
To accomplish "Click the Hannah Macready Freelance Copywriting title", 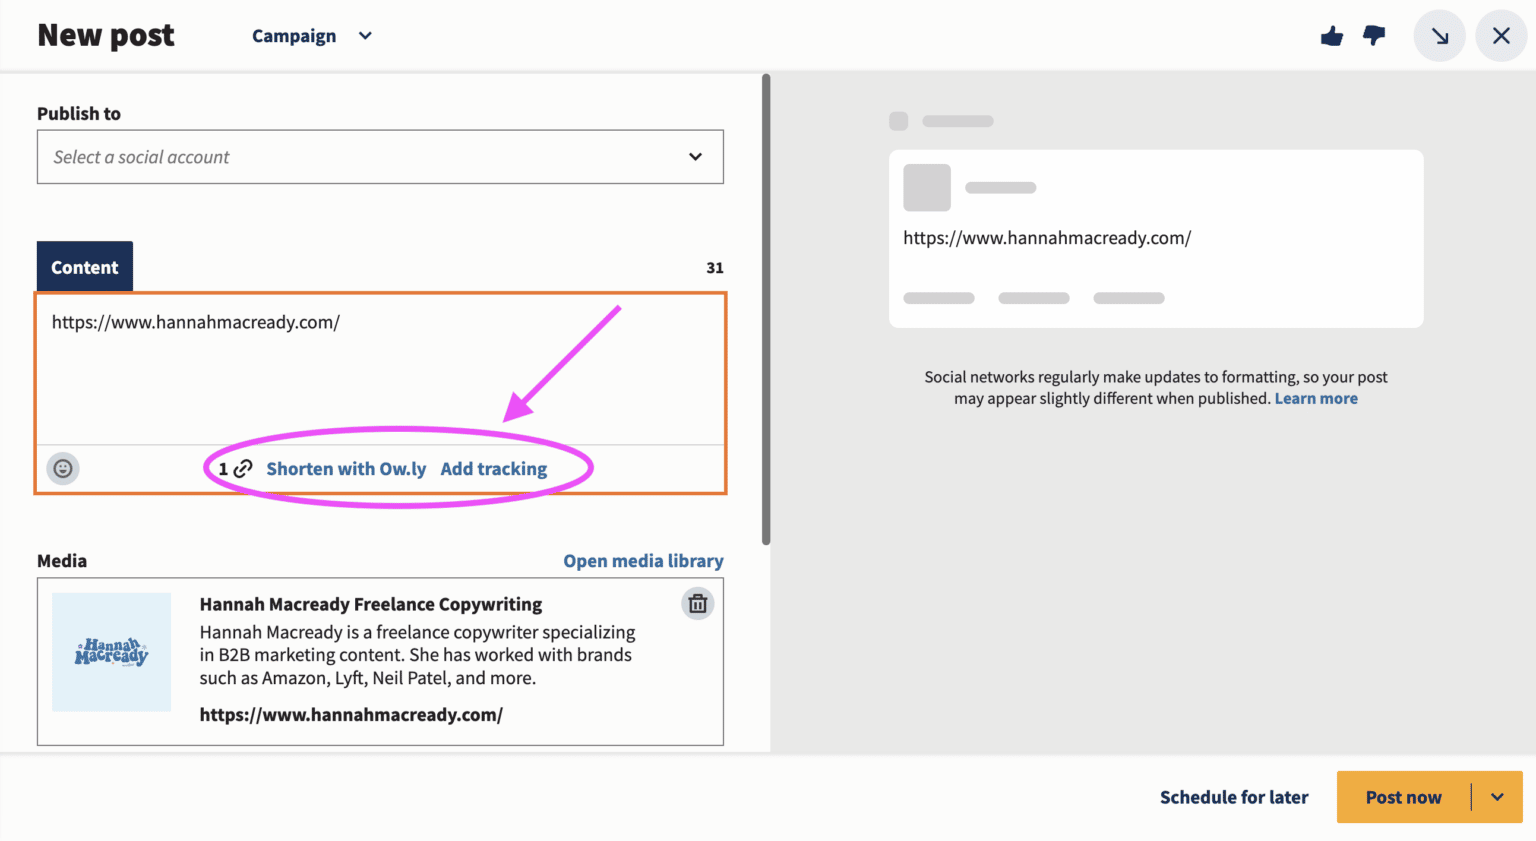I will click(371, 604).
